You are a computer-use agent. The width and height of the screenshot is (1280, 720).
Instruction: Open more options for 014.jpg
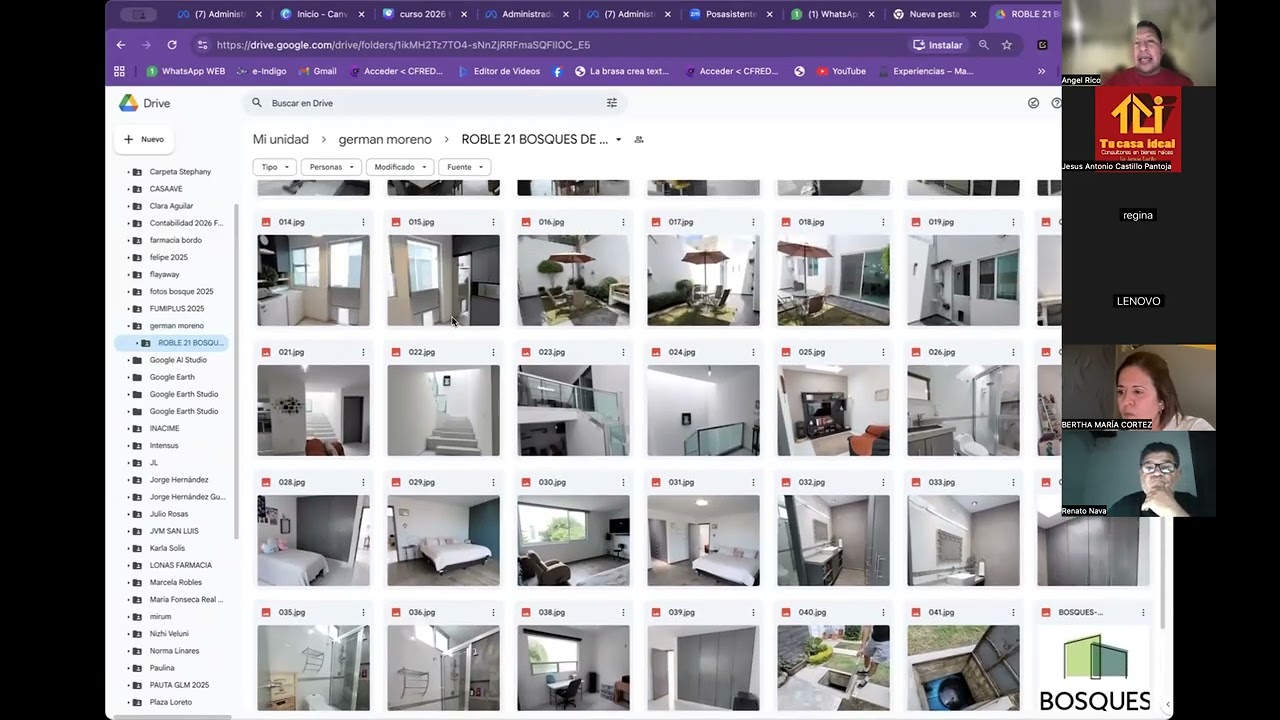coord(363,222)
